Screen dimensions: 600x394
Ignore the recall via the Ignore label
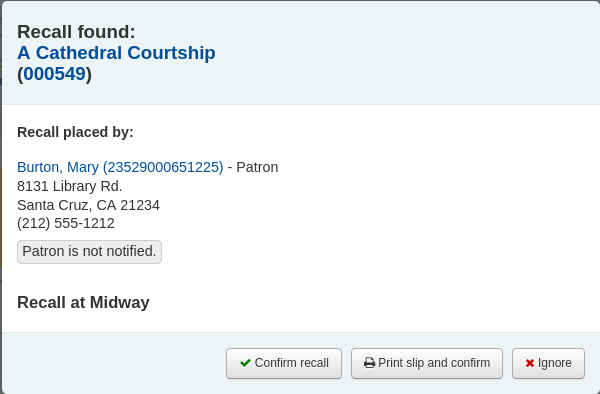[554, 363]
